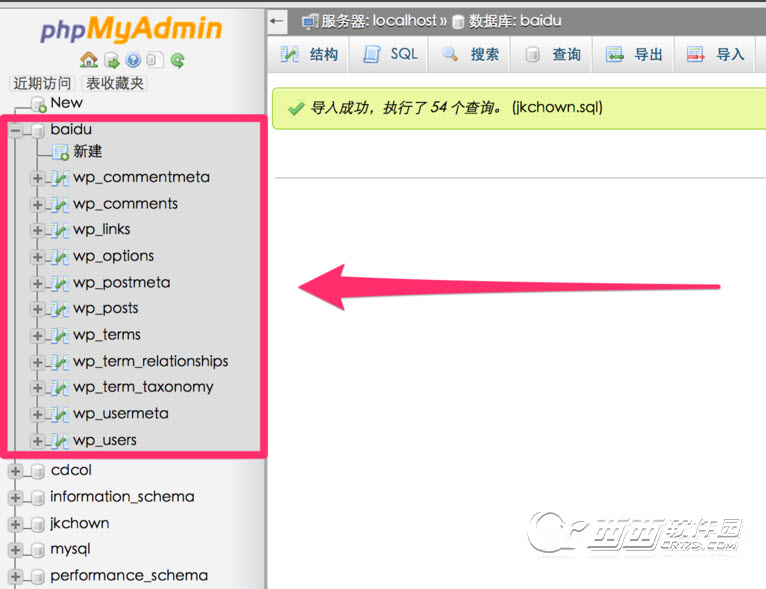Click the import success message text
The height and width of the screenshot is (589, 766).
[457, 107]
